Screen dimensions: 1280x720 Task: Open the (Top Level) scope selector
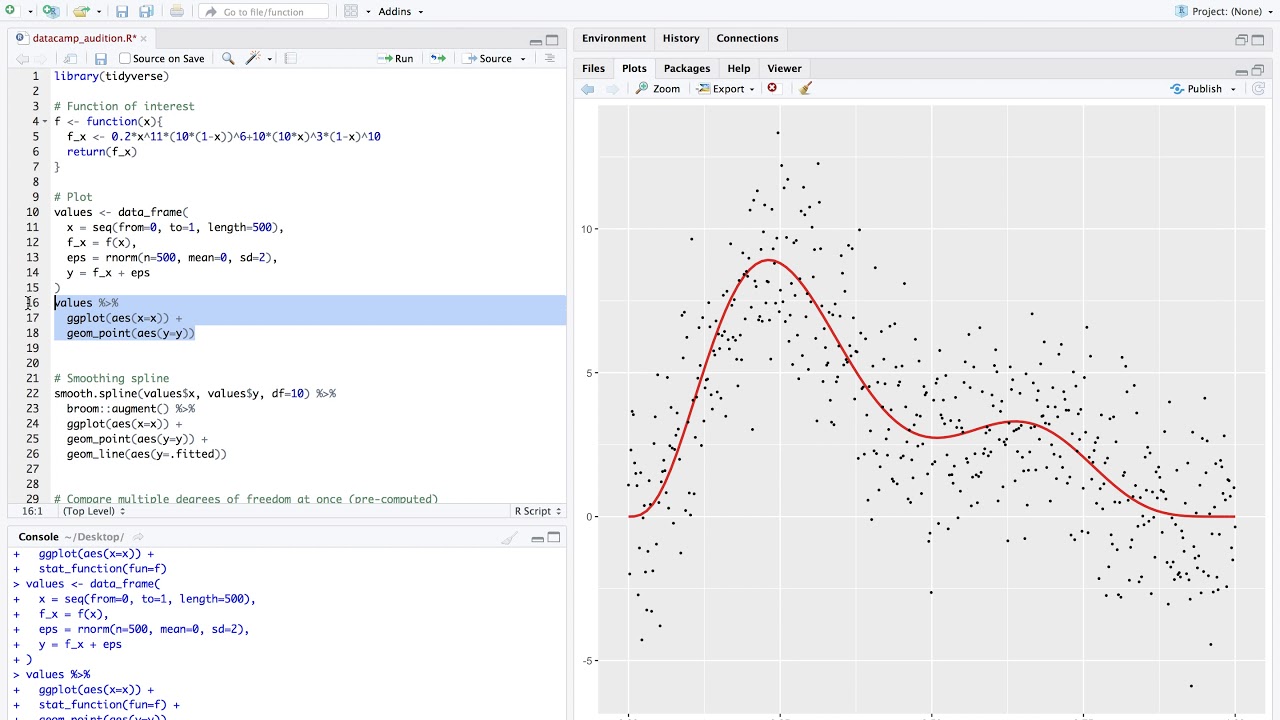(94, 511)
